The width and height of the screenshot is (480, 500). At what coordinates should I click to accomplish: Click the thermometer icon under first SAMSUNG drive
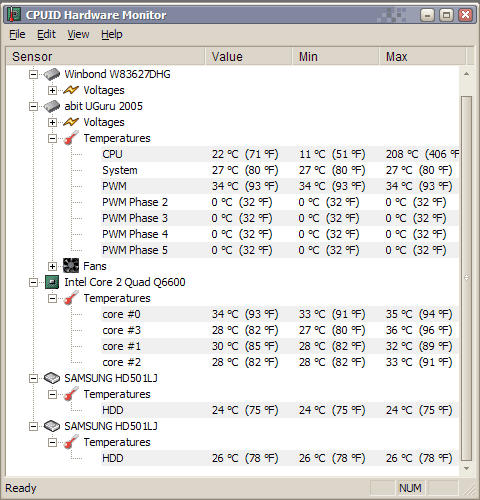(71, 394)
